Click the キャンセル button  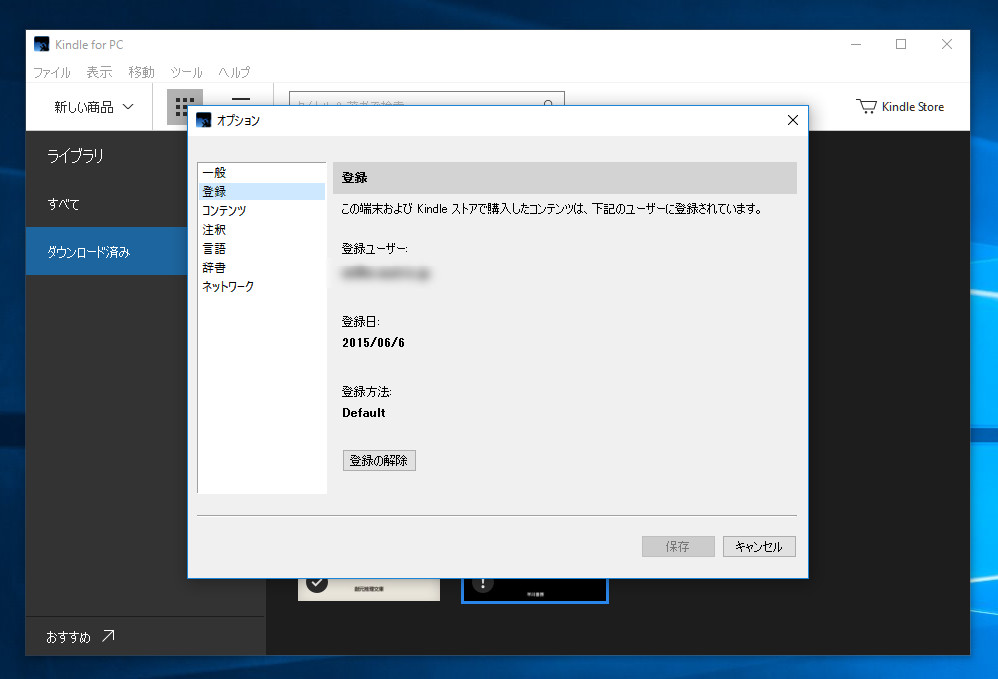point(759,547)
